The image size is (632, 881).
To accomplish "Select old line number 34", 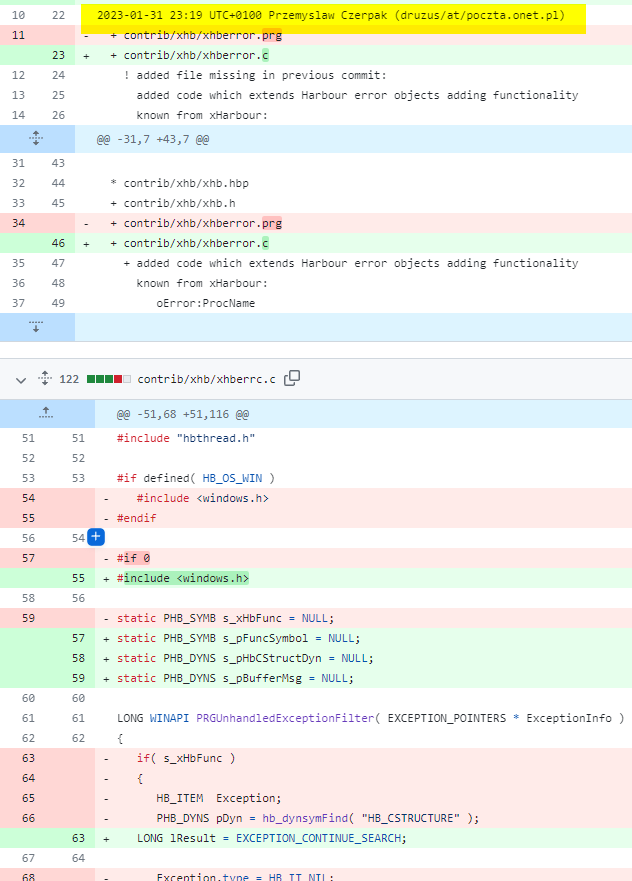I will [19, 223].
